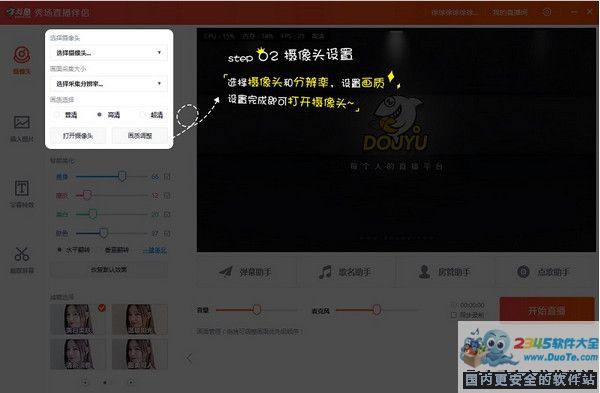Collapse panel with the left chevron arrow
600x393 pixels.
189,358
